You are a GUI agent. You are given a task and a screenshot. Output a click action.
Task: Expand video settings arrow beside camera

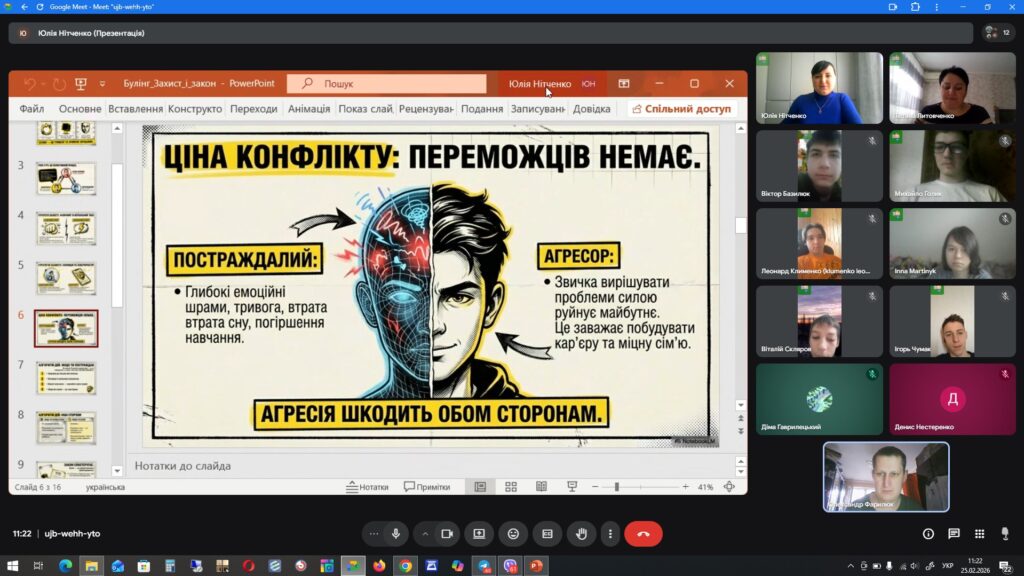[424, 534]
